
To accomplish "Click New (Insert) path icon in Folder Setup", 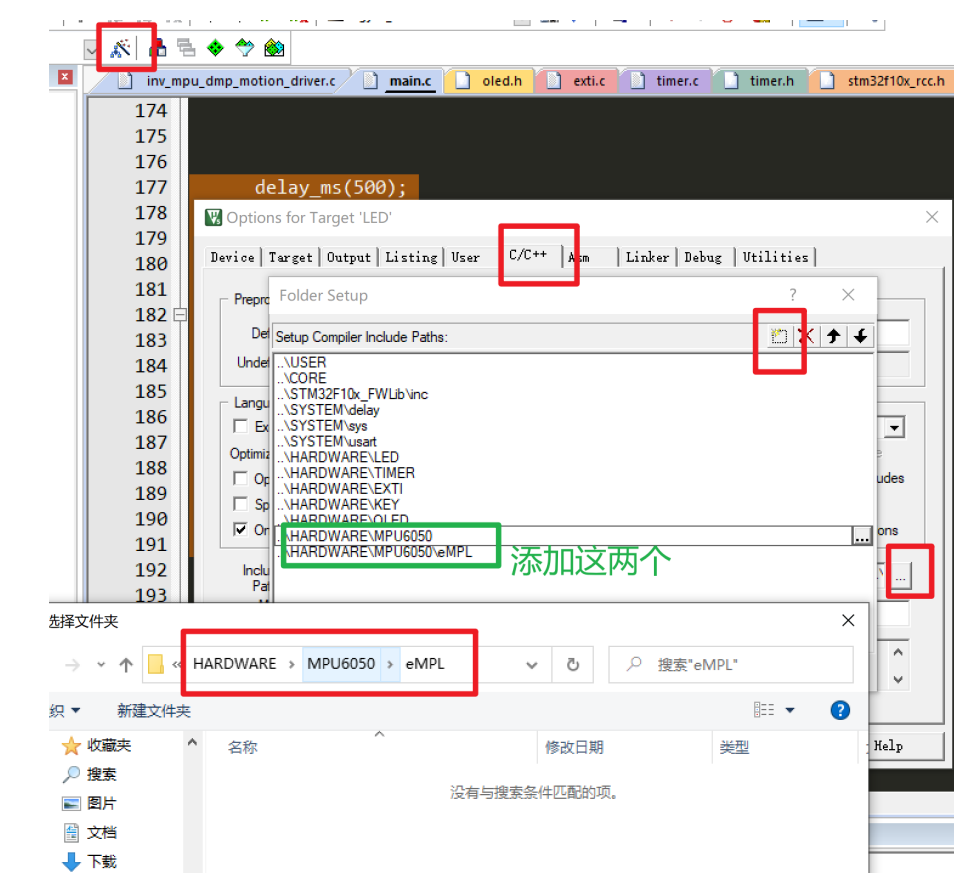I will 779,337.
